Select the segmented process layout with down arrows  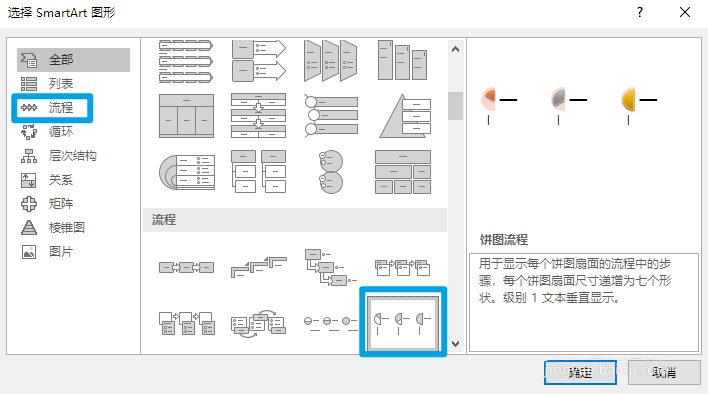[x=258, y=116]
